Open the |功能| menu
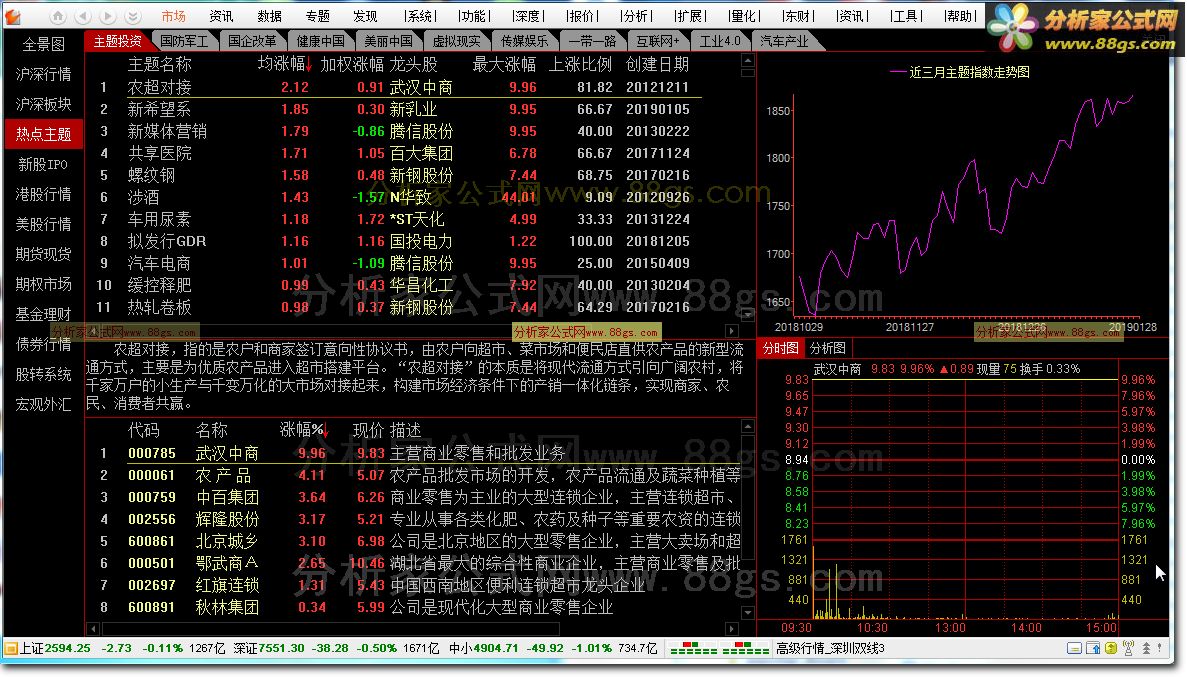 pyautogui.click(x=474, y=16)
